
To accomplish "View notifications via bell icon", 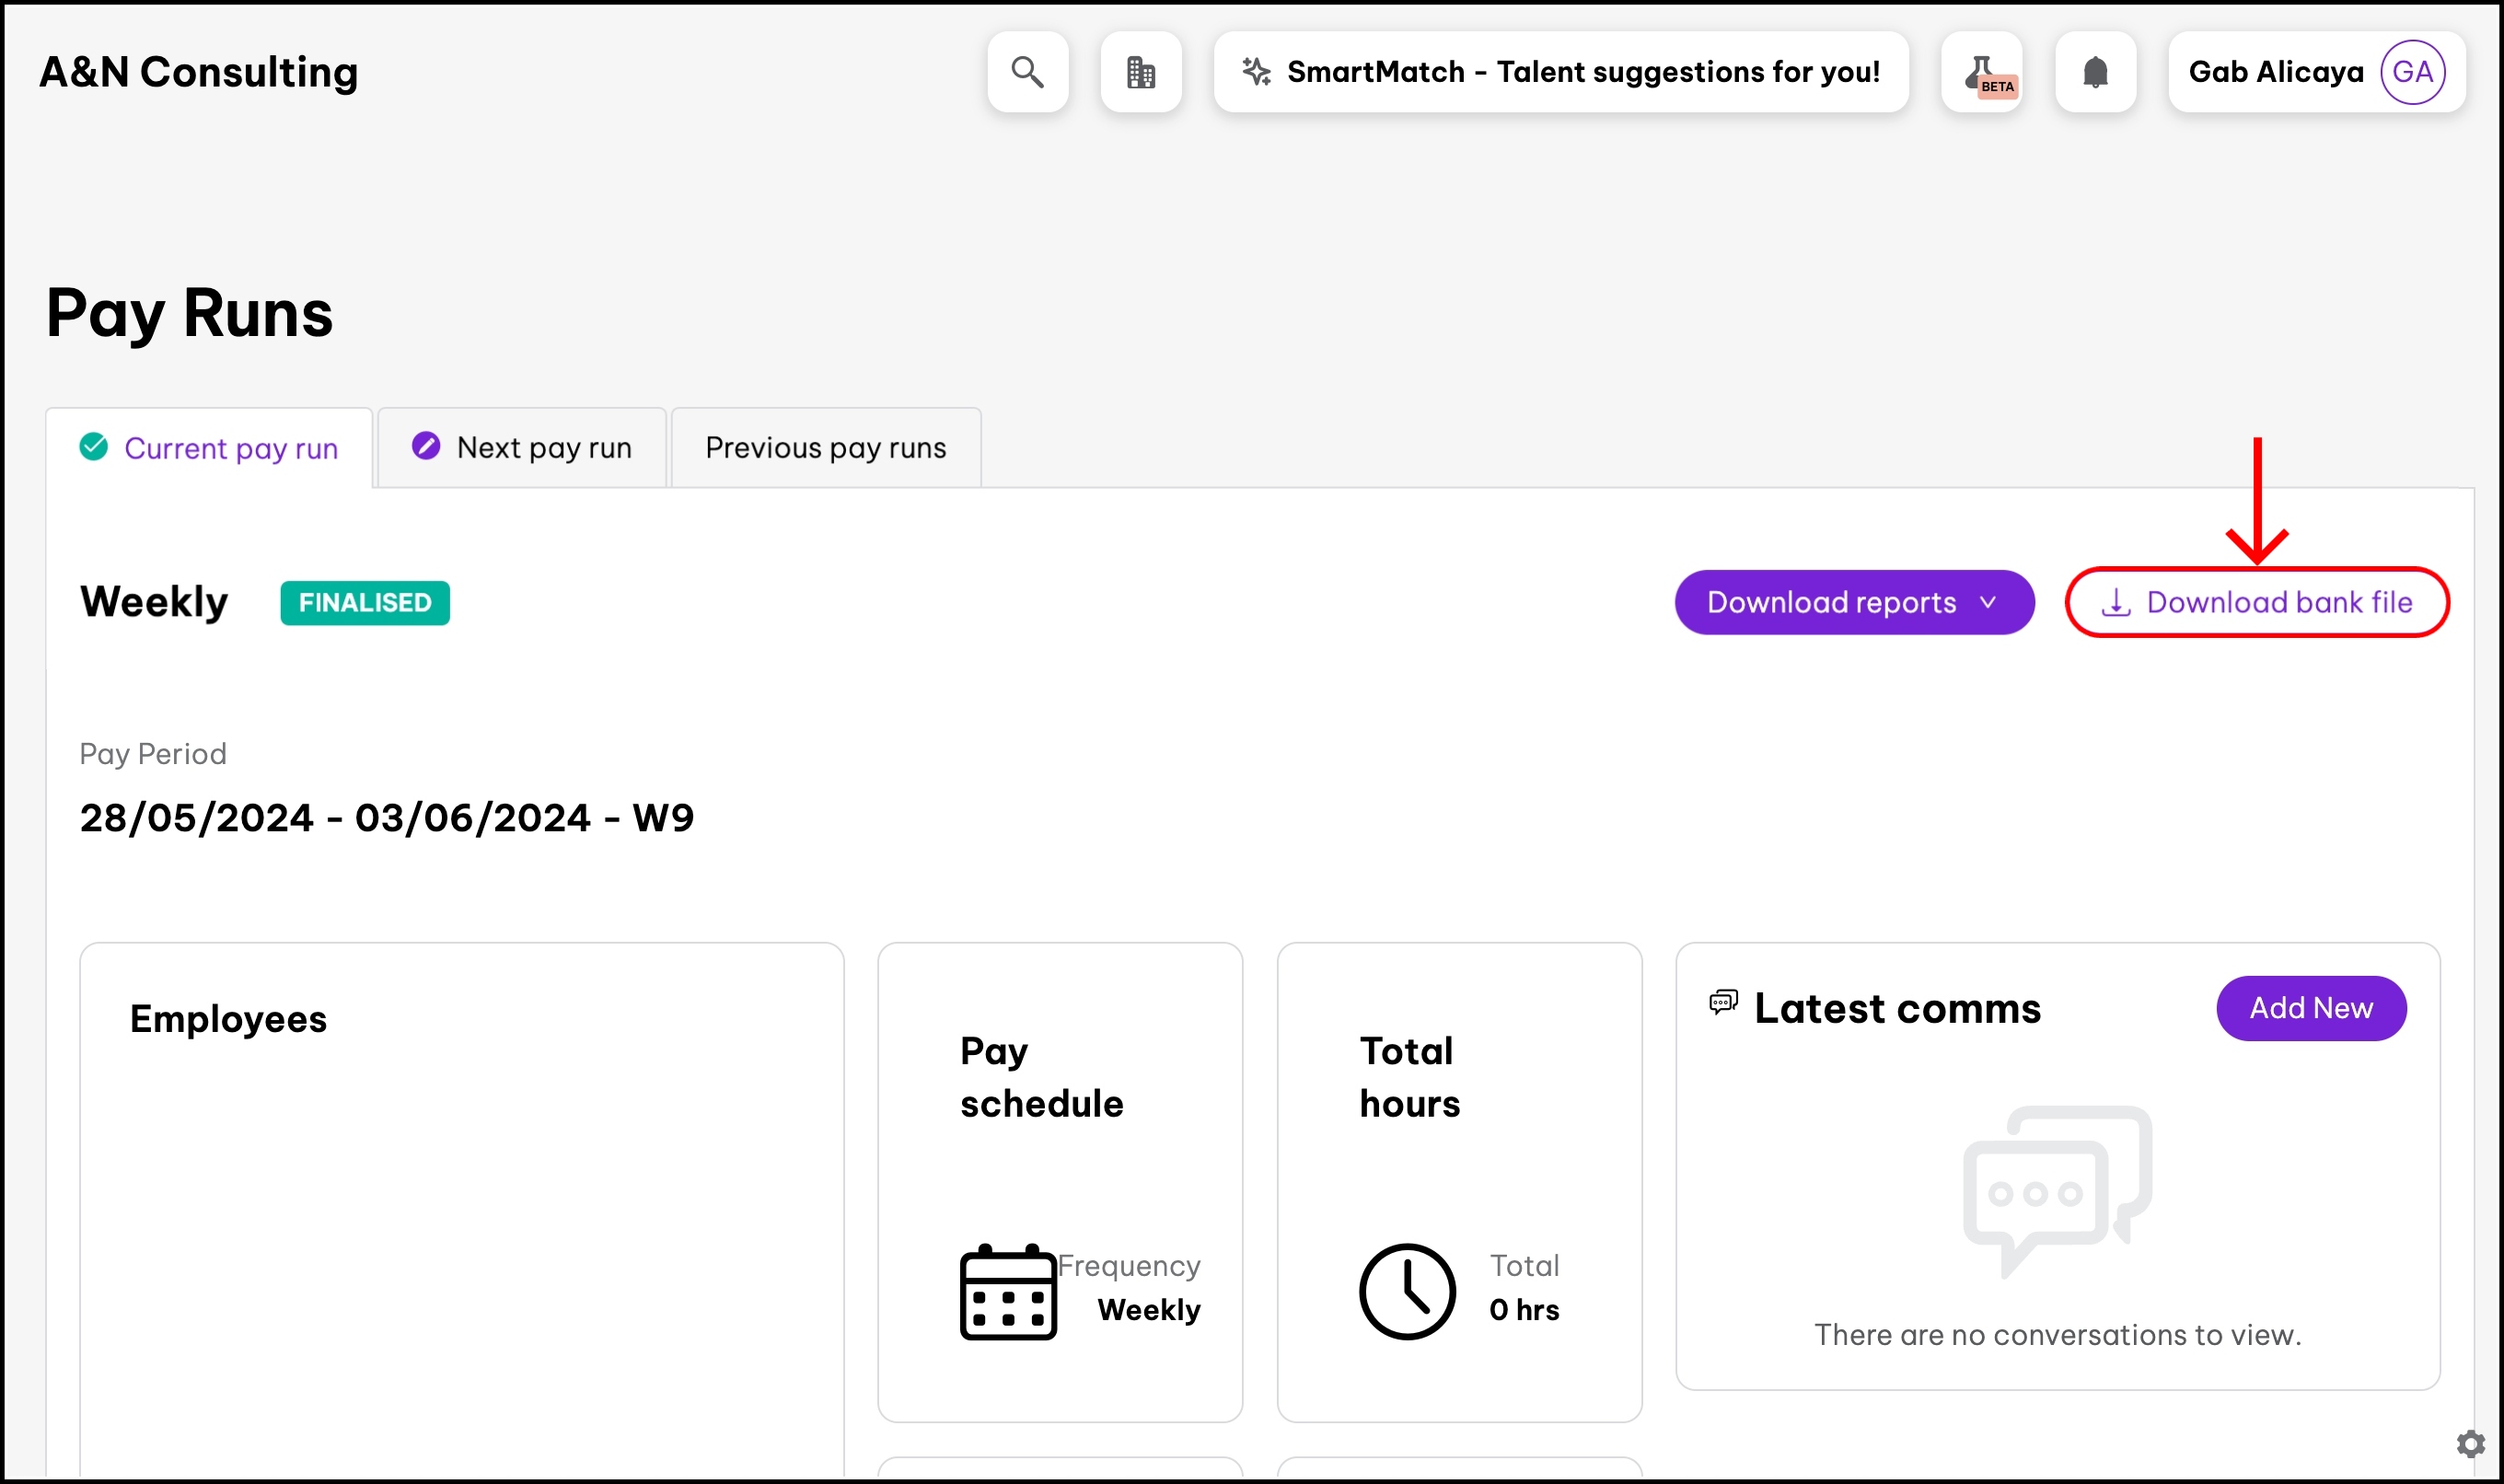I will pyautogui.click(x=2095, y=72).
